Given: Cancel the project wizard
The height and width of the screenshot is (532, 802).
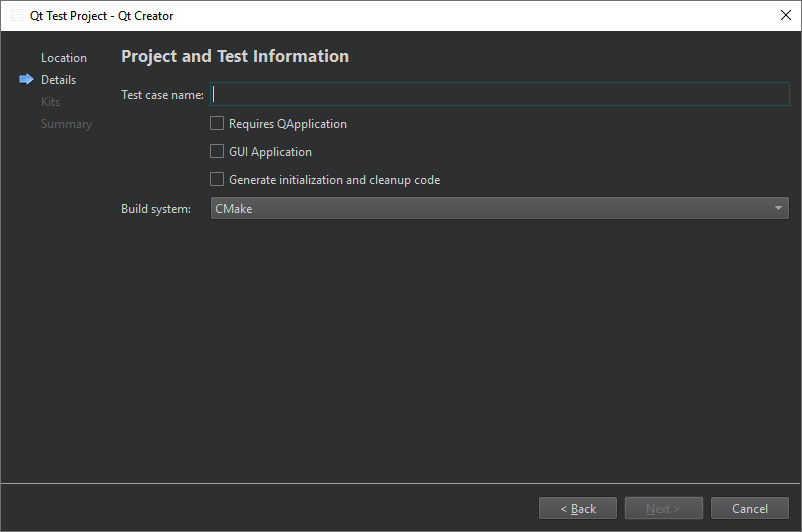Looking at the screenshot, I should click(x=750, y=509).
